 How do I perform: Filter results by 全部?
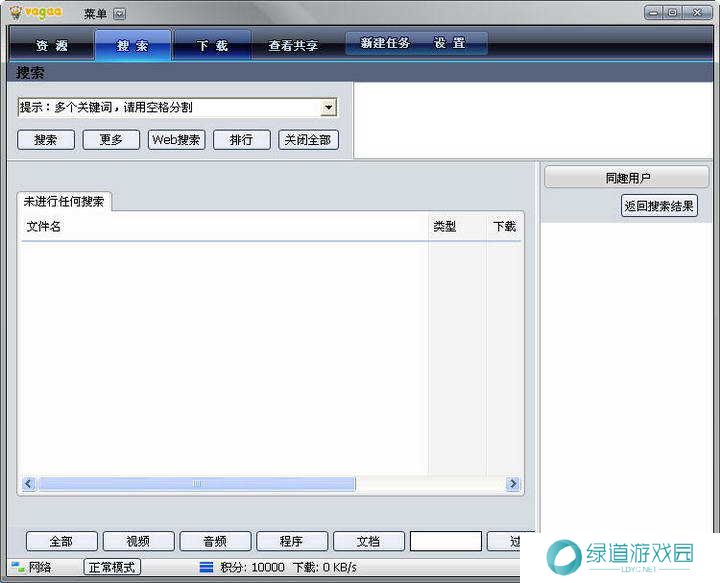click(x=62, y=541)
